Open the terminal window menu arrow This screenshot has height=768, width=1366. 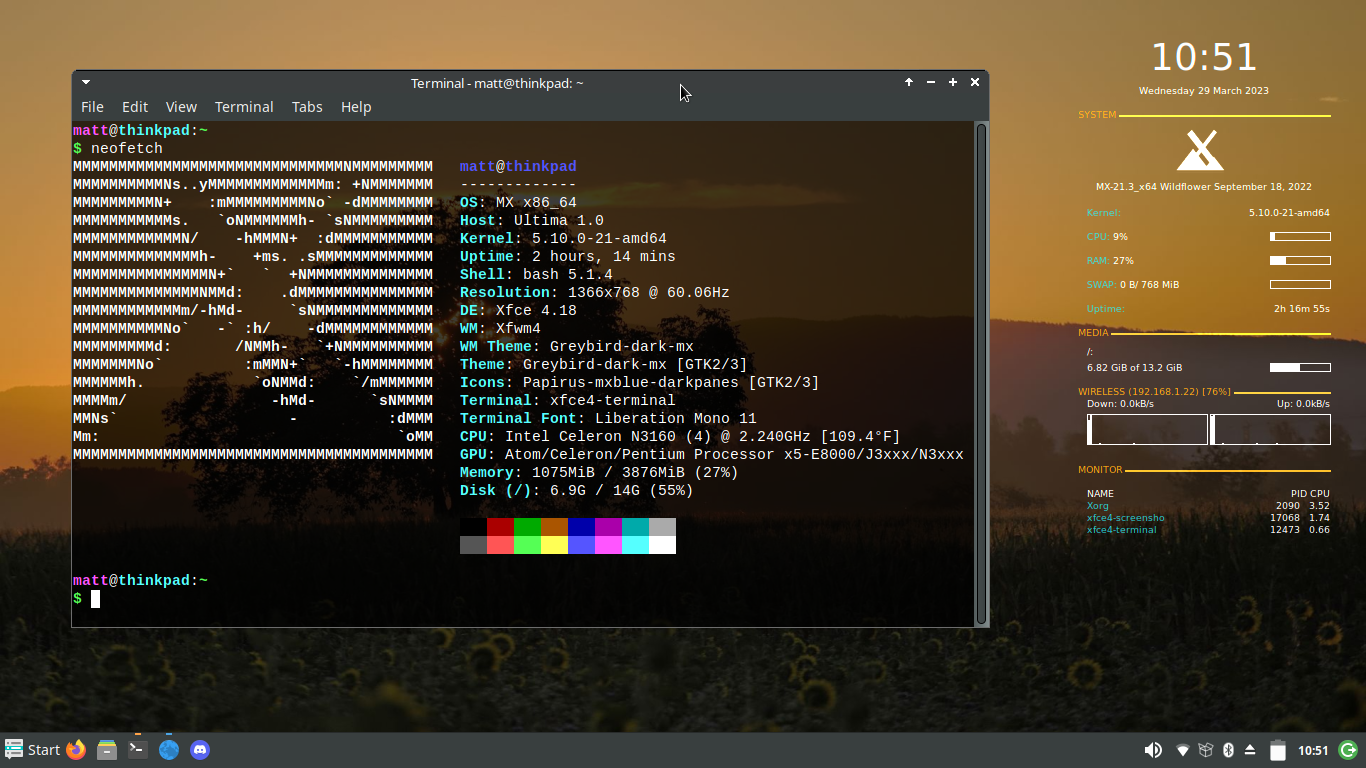pos(86,82)
